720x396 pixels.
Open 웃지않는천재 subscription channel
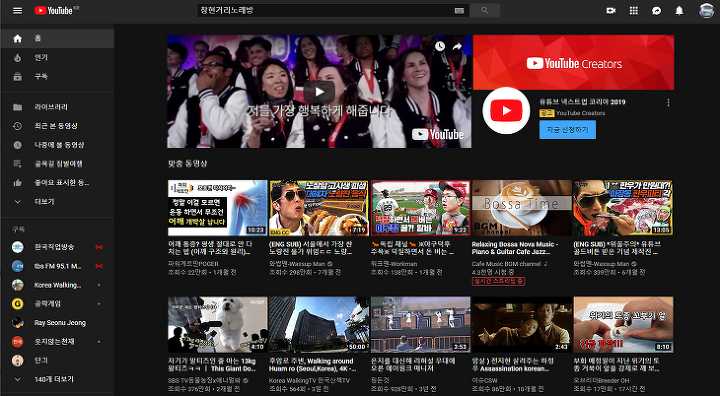(x=57, y=341)
